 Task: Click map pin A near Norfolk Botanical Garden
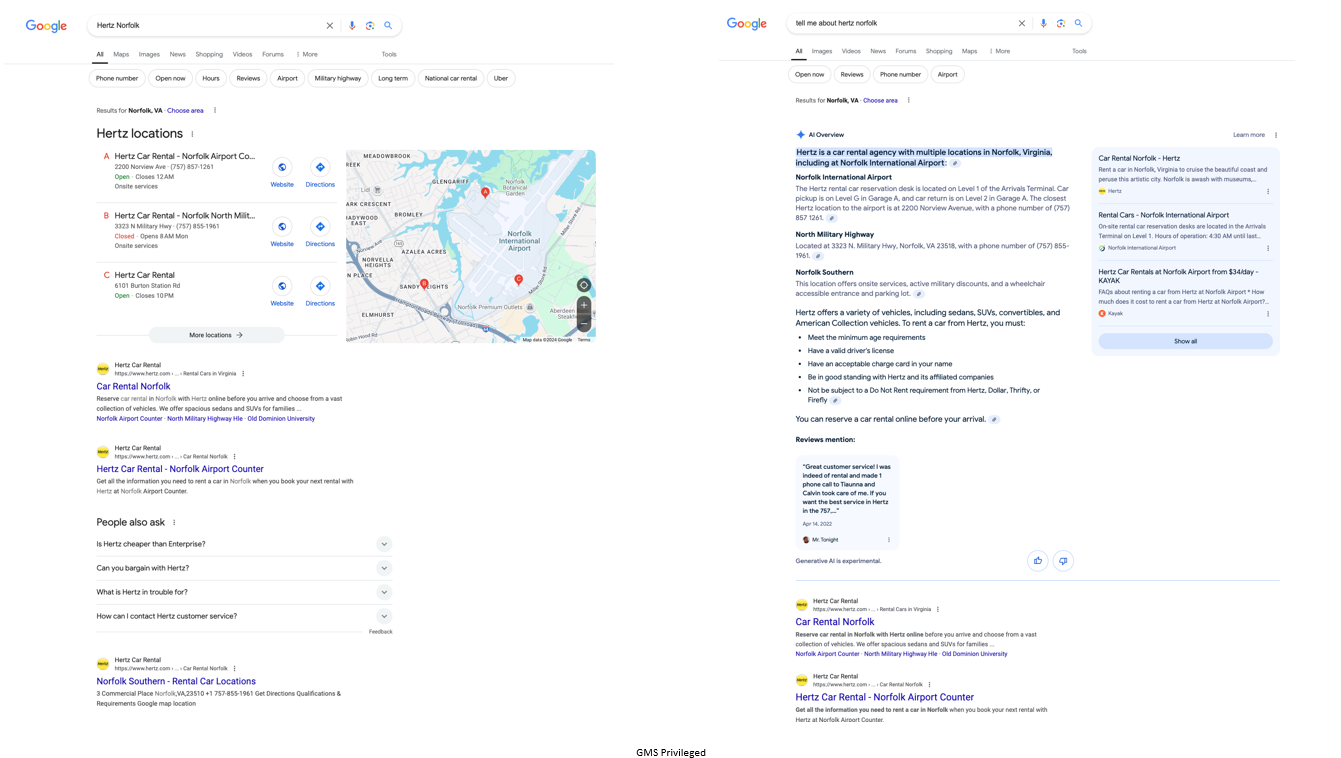point(485,192)
